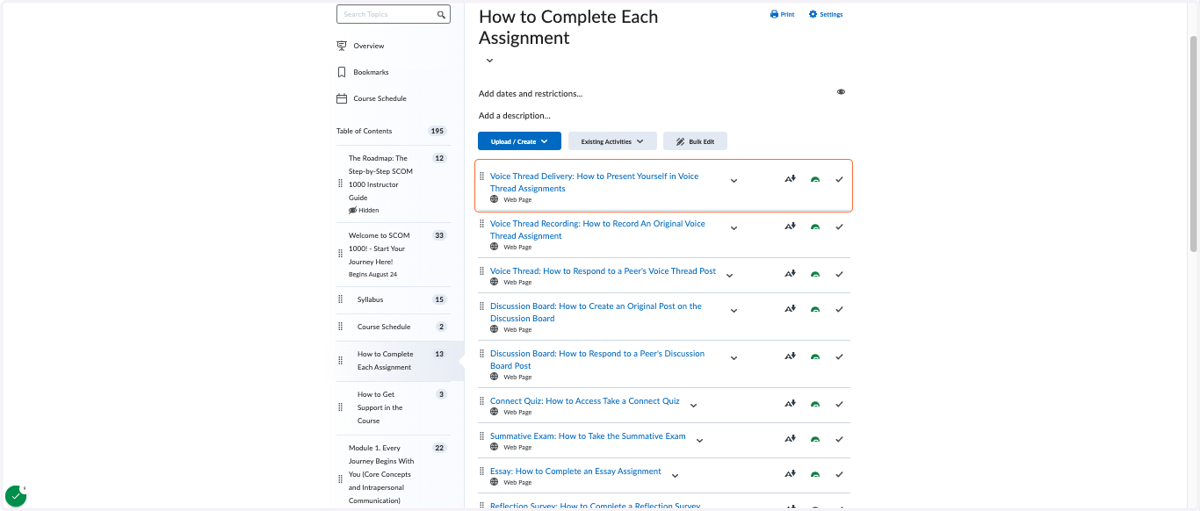Open Connect Quiz how-to link
Screen dimensions: 1200x511
coord(584,401)
